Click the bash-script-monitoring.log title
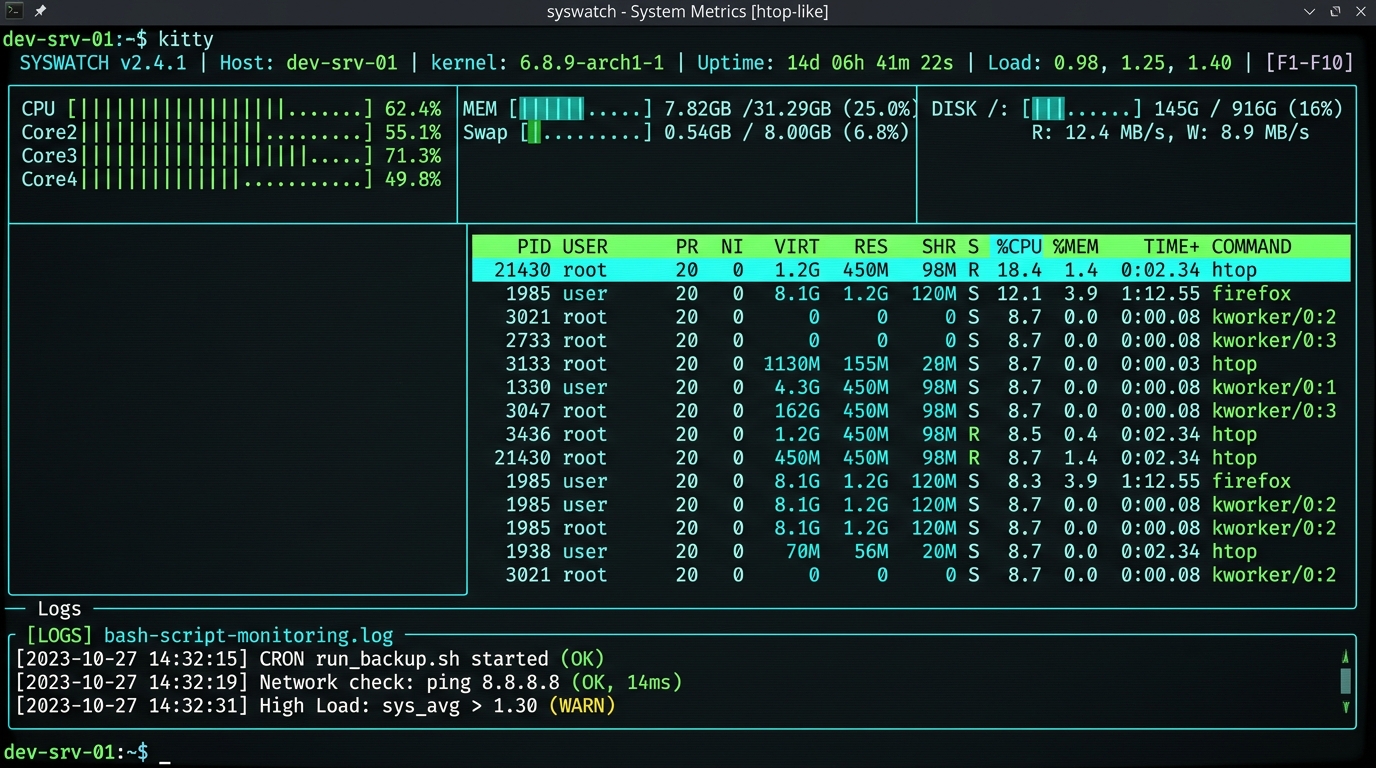Viewport: 1376px width, 768px height. (249, 635)
